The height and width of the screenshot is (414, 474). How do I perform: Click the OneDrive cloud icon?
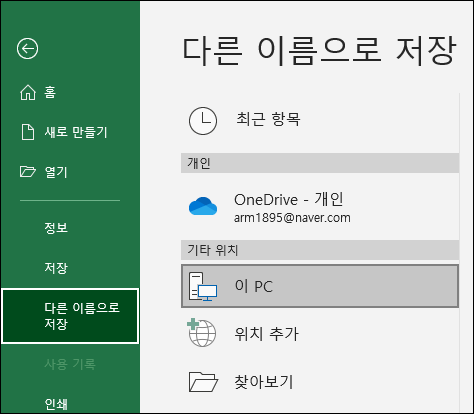click(x=203, y=206)
